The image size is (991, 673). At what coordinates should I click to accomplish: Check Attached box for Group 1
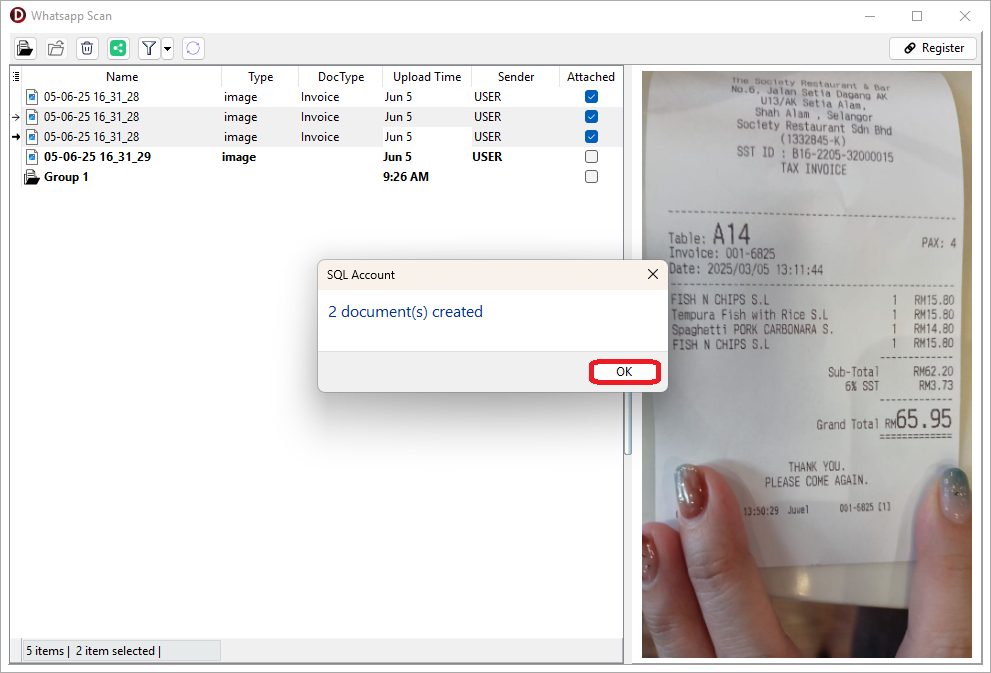(x=592, y=177)
